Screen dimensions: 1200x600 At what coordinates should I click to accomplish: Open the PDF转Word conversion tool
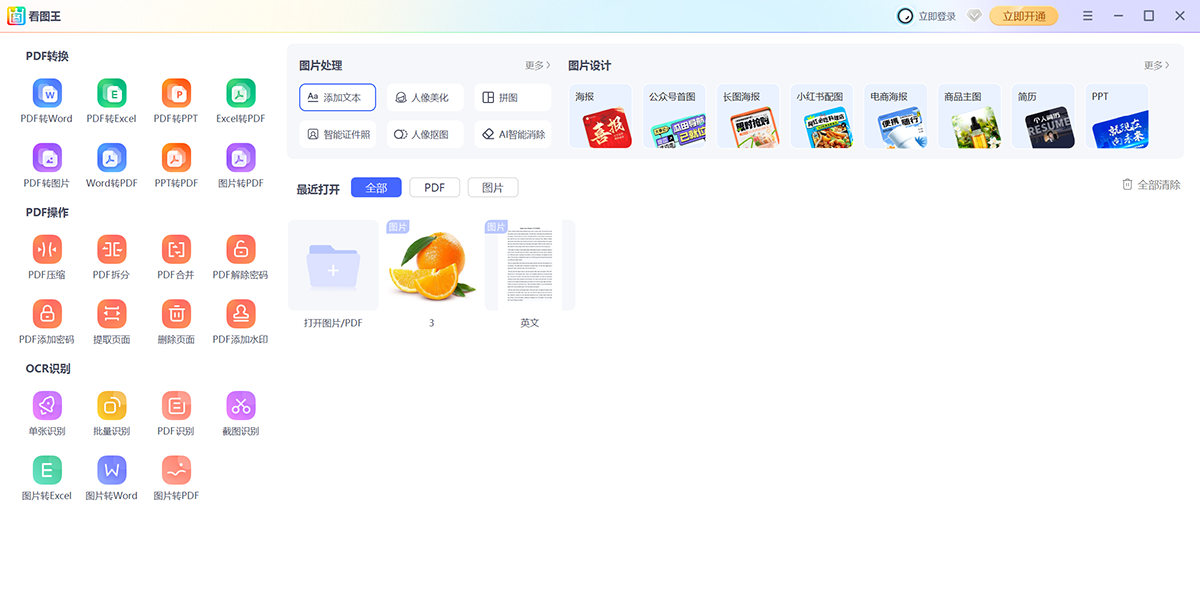[x=47, y=93]
